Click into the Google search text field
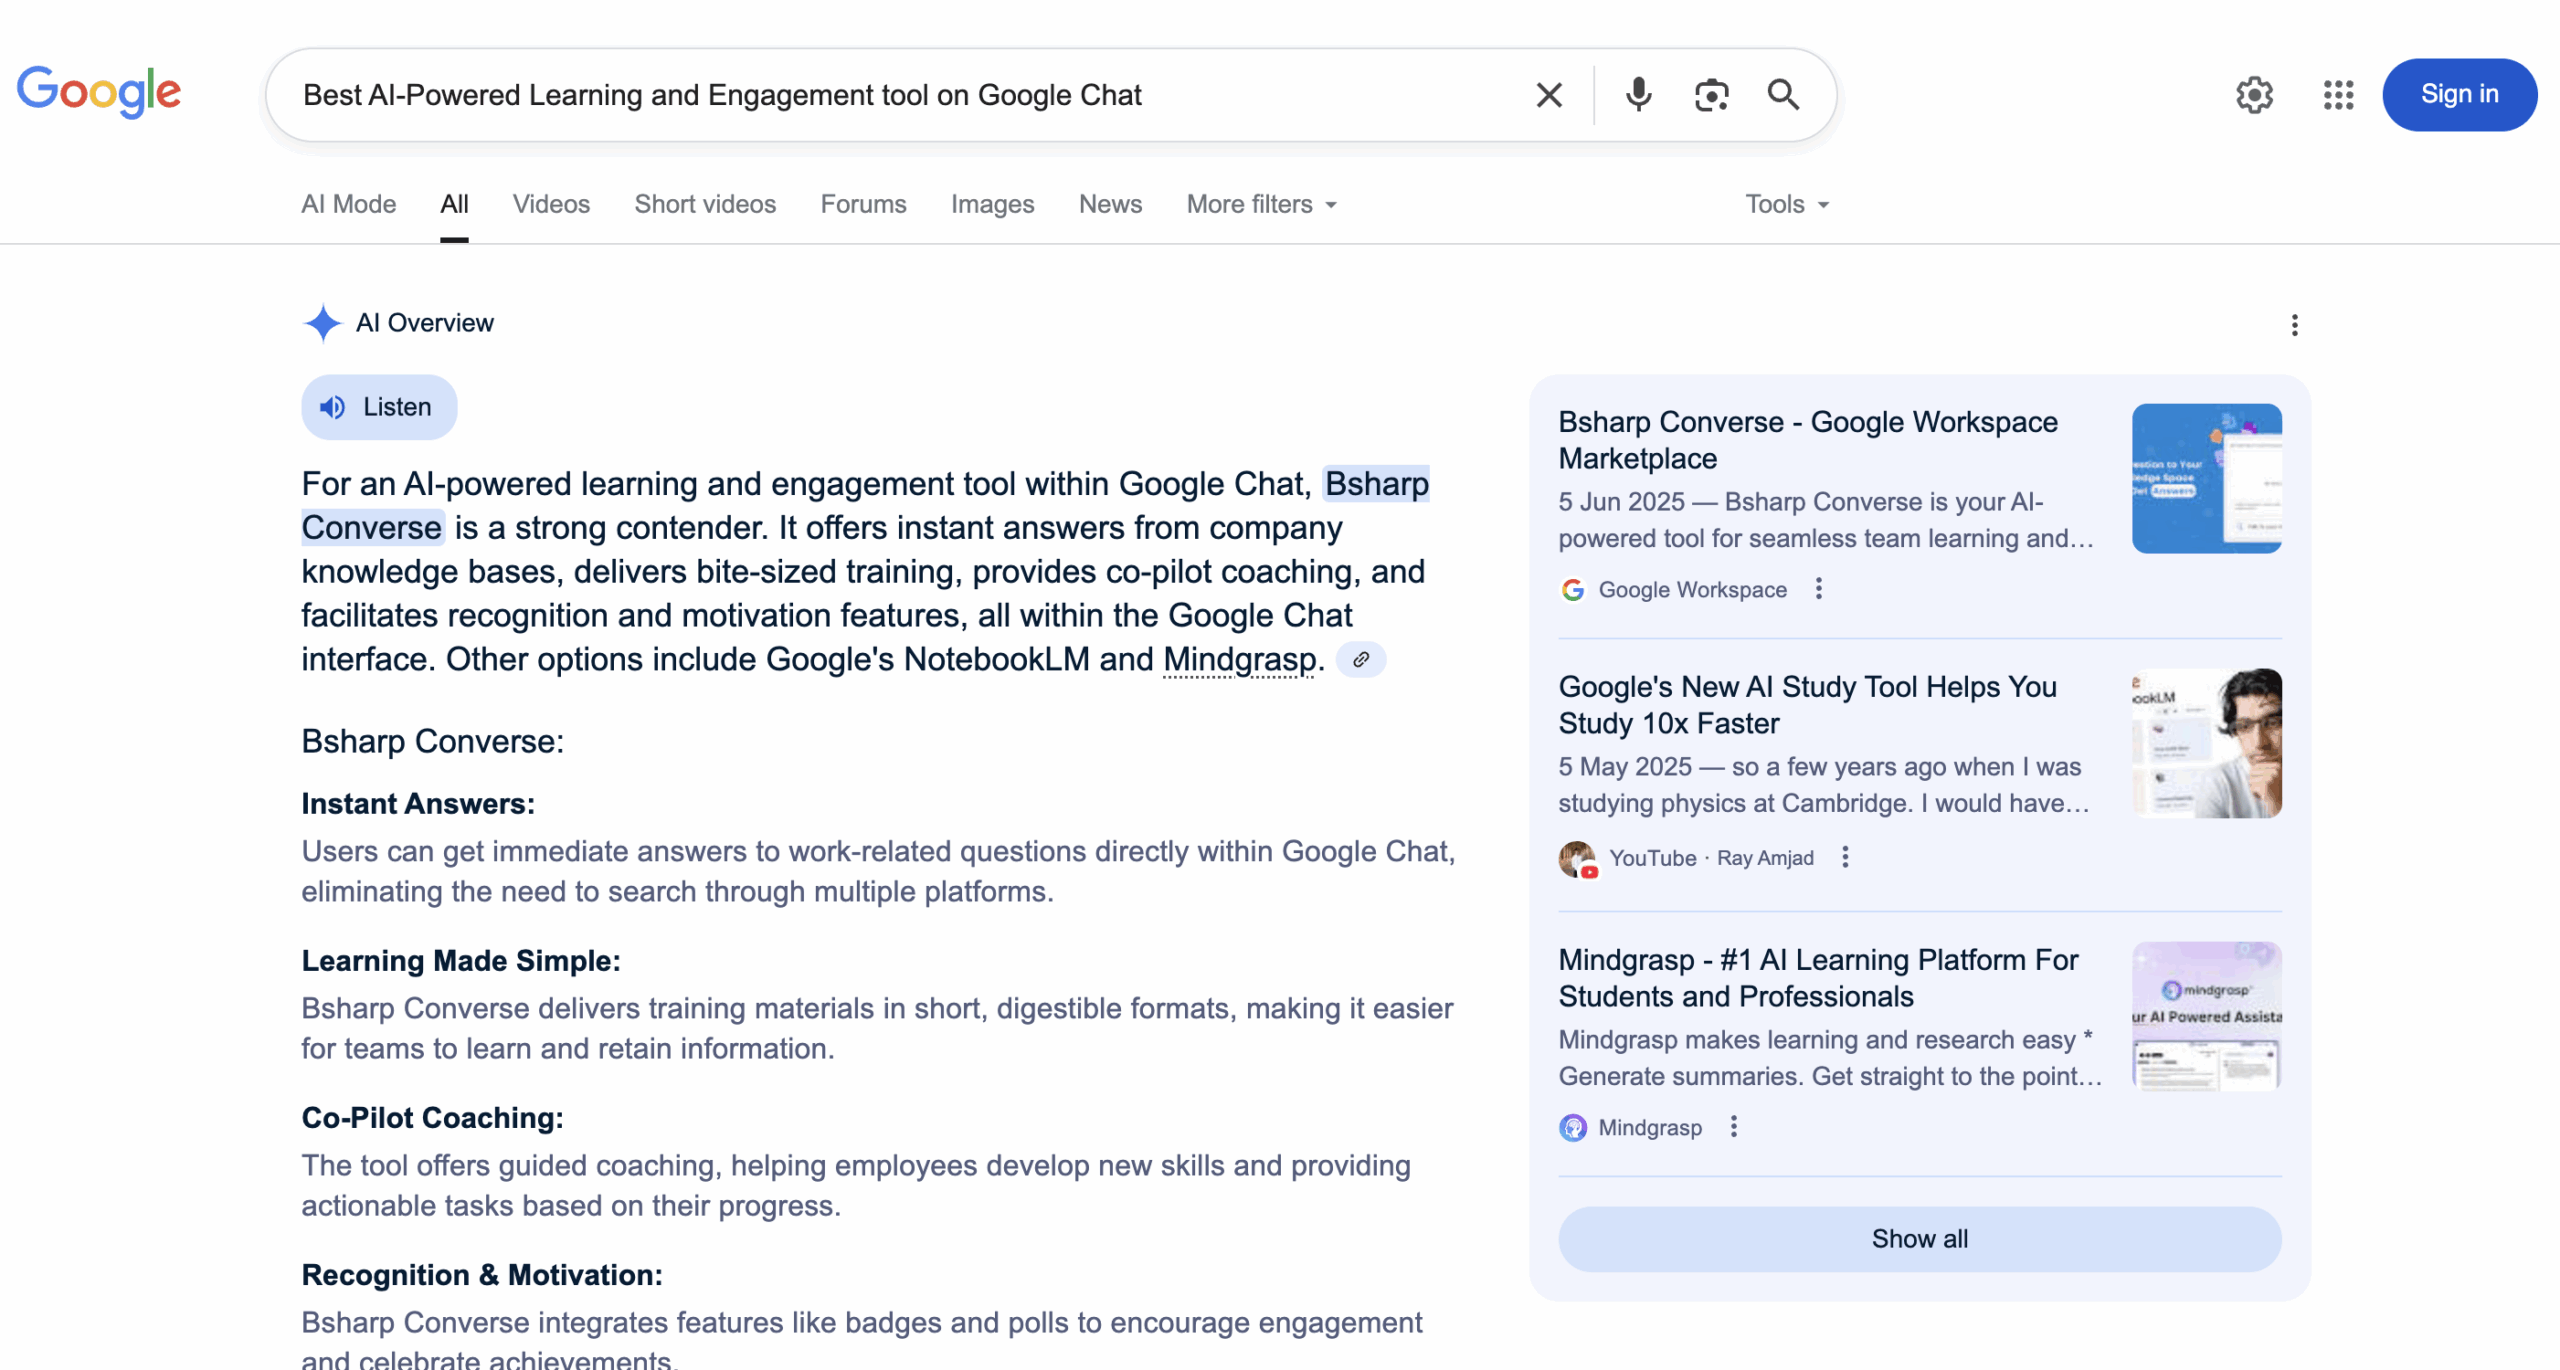 tap(900, 95)
